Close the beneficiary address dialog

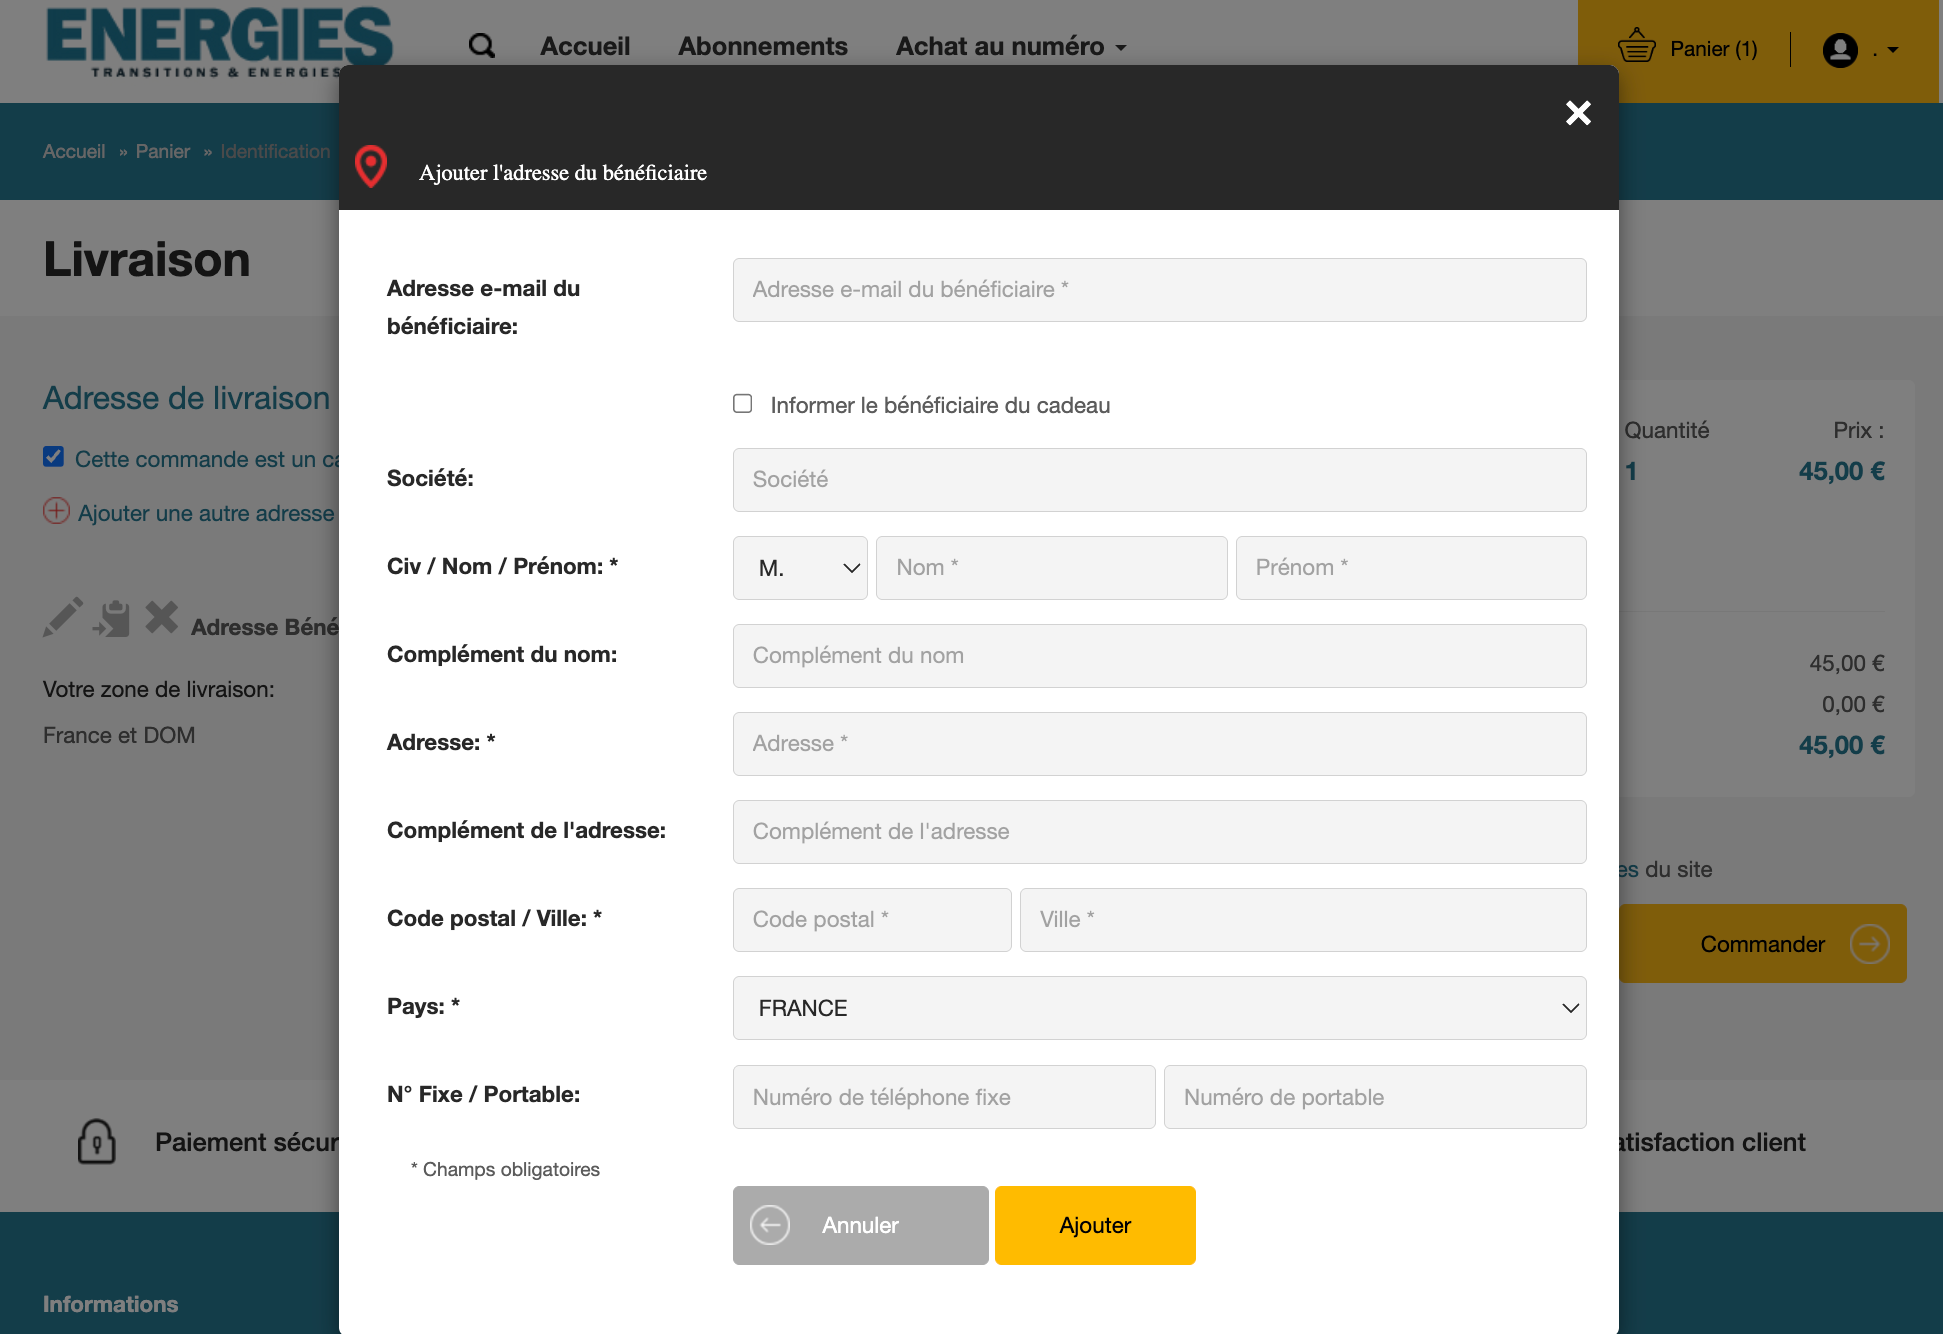point(1578,113)
